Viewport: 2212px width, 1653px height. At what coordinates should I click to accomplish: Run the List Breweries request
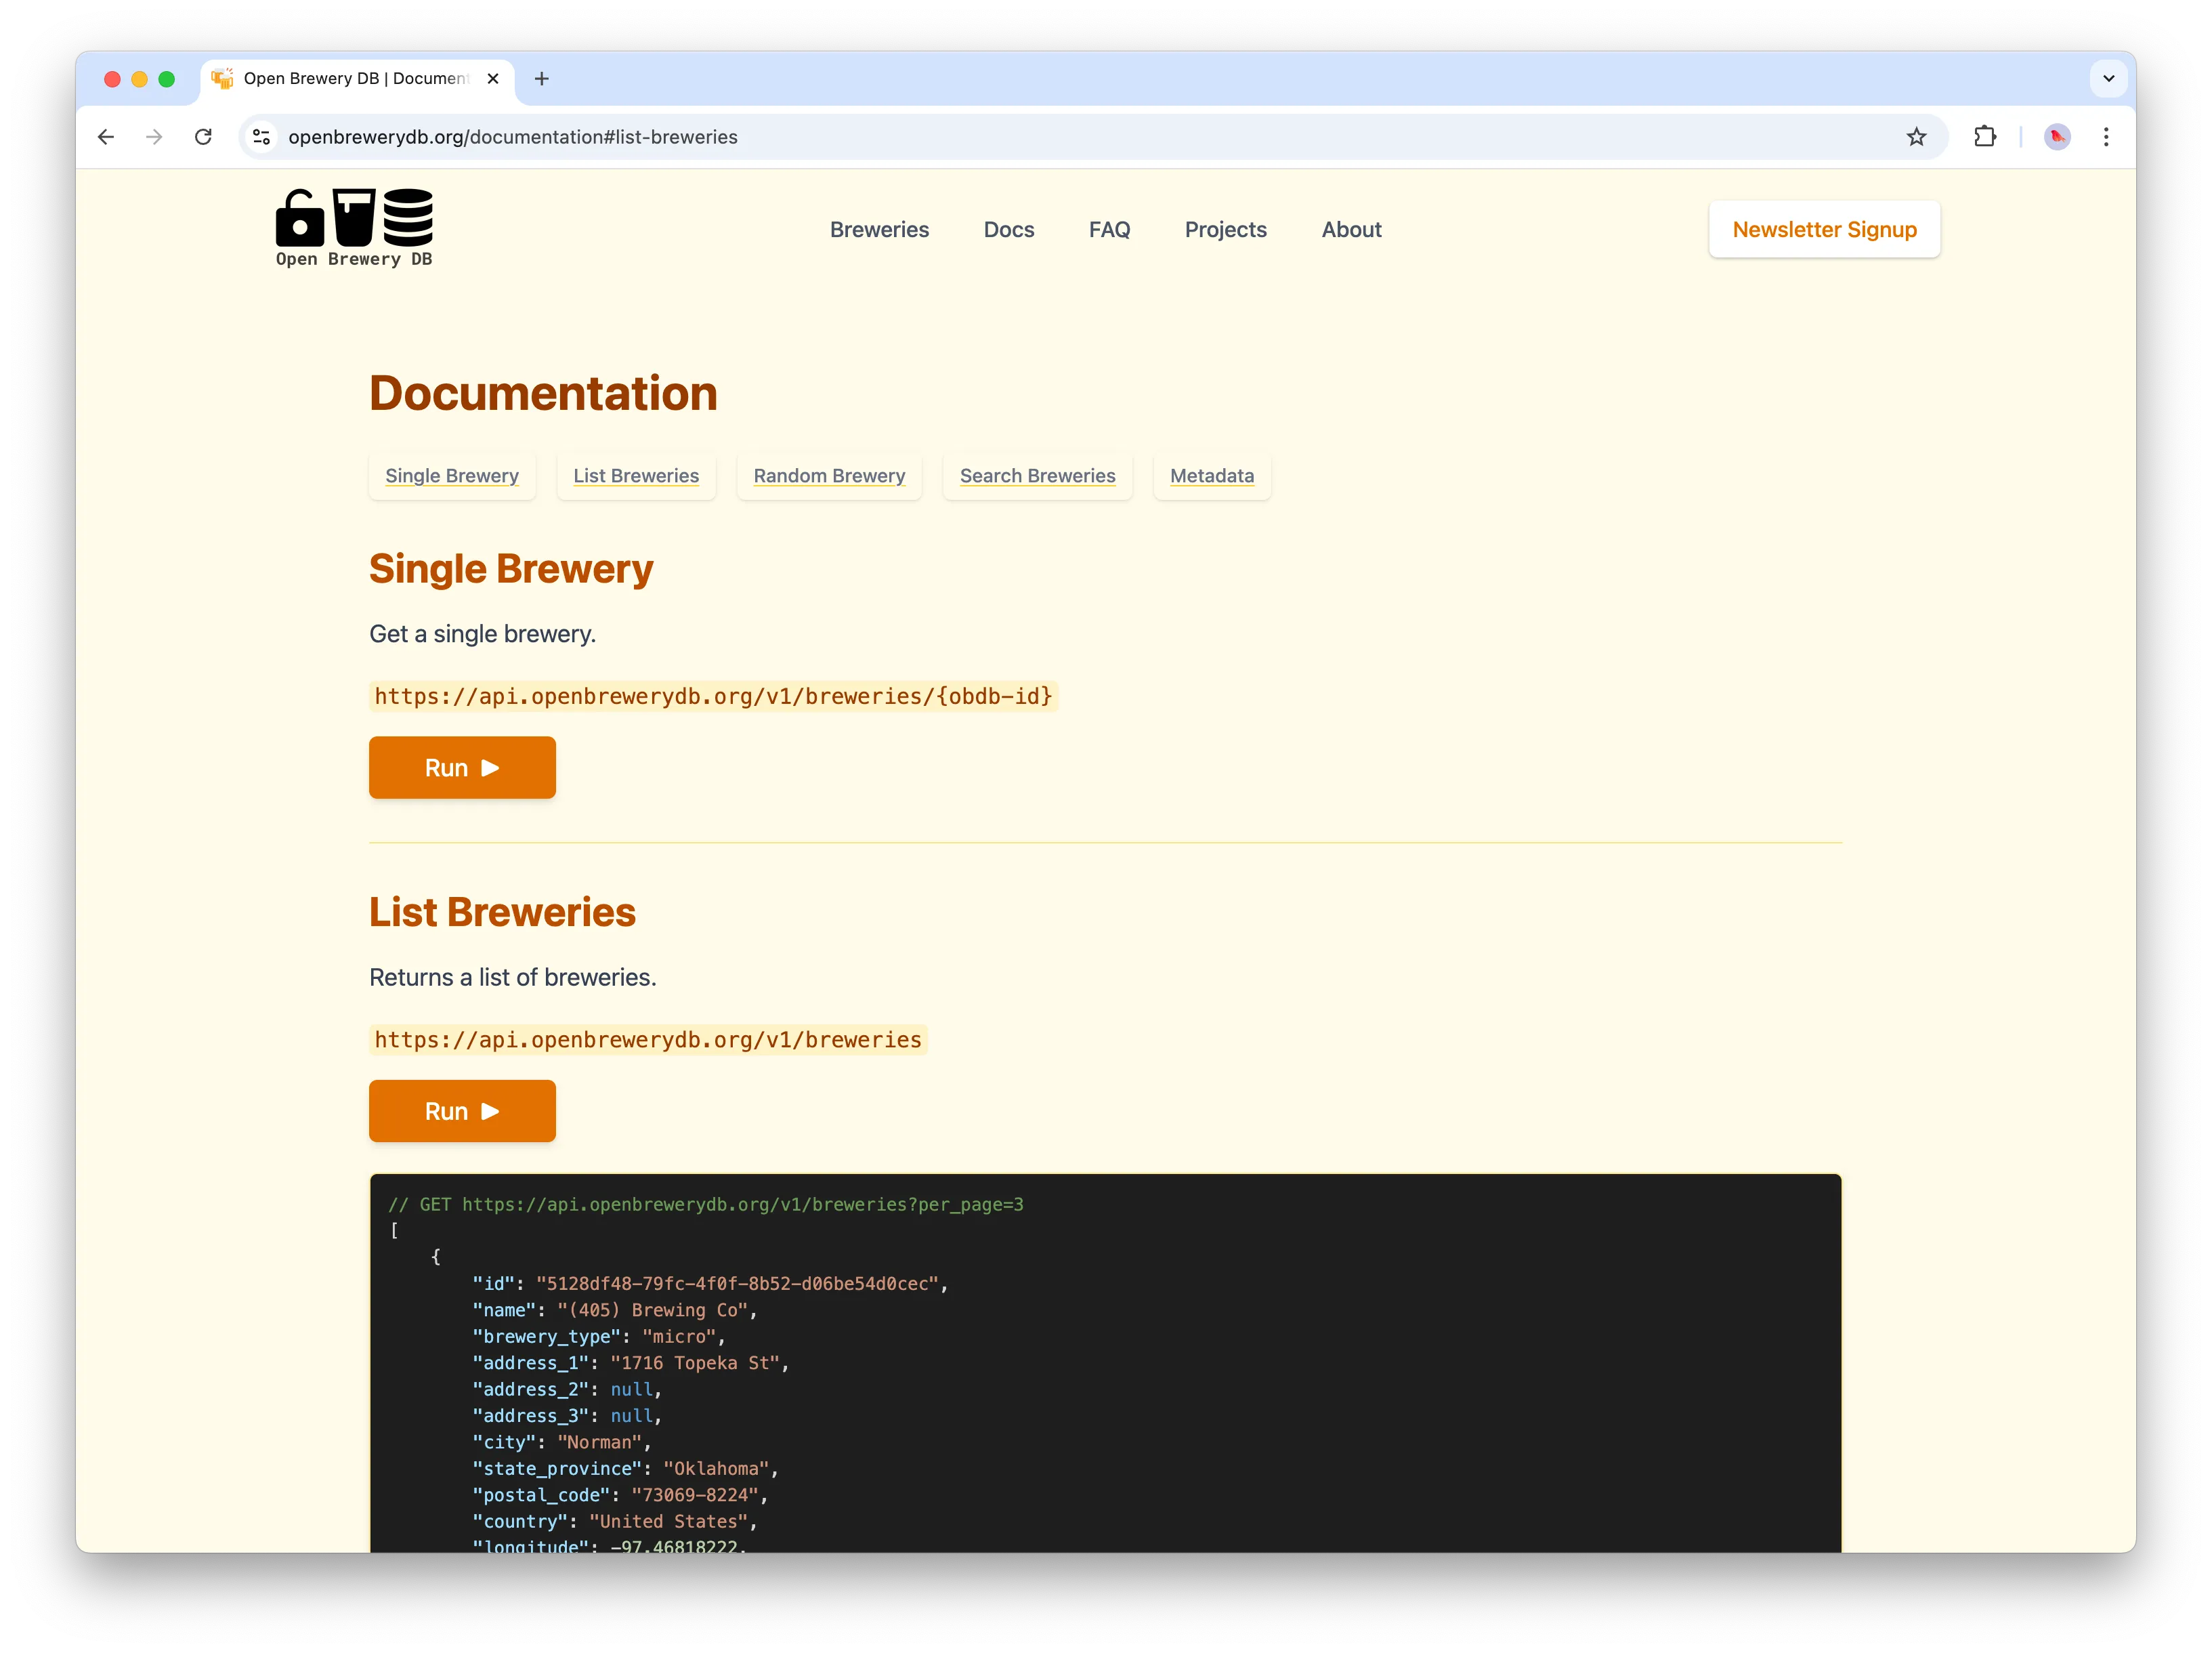tap(462, 1111)
